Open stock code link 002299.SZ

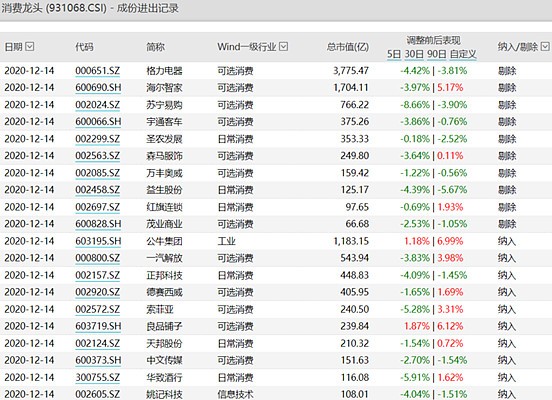pos(98,139)
